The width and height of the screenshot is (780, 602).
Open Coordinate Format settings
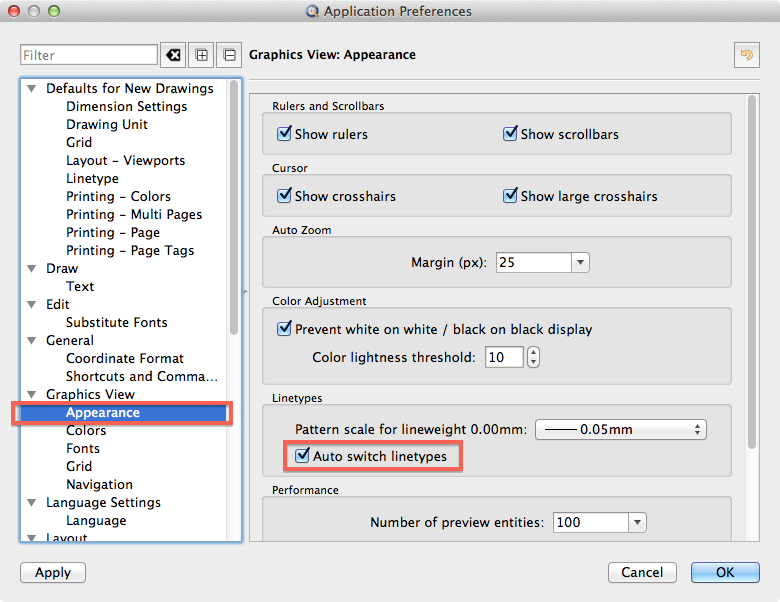tap(125, 359)
